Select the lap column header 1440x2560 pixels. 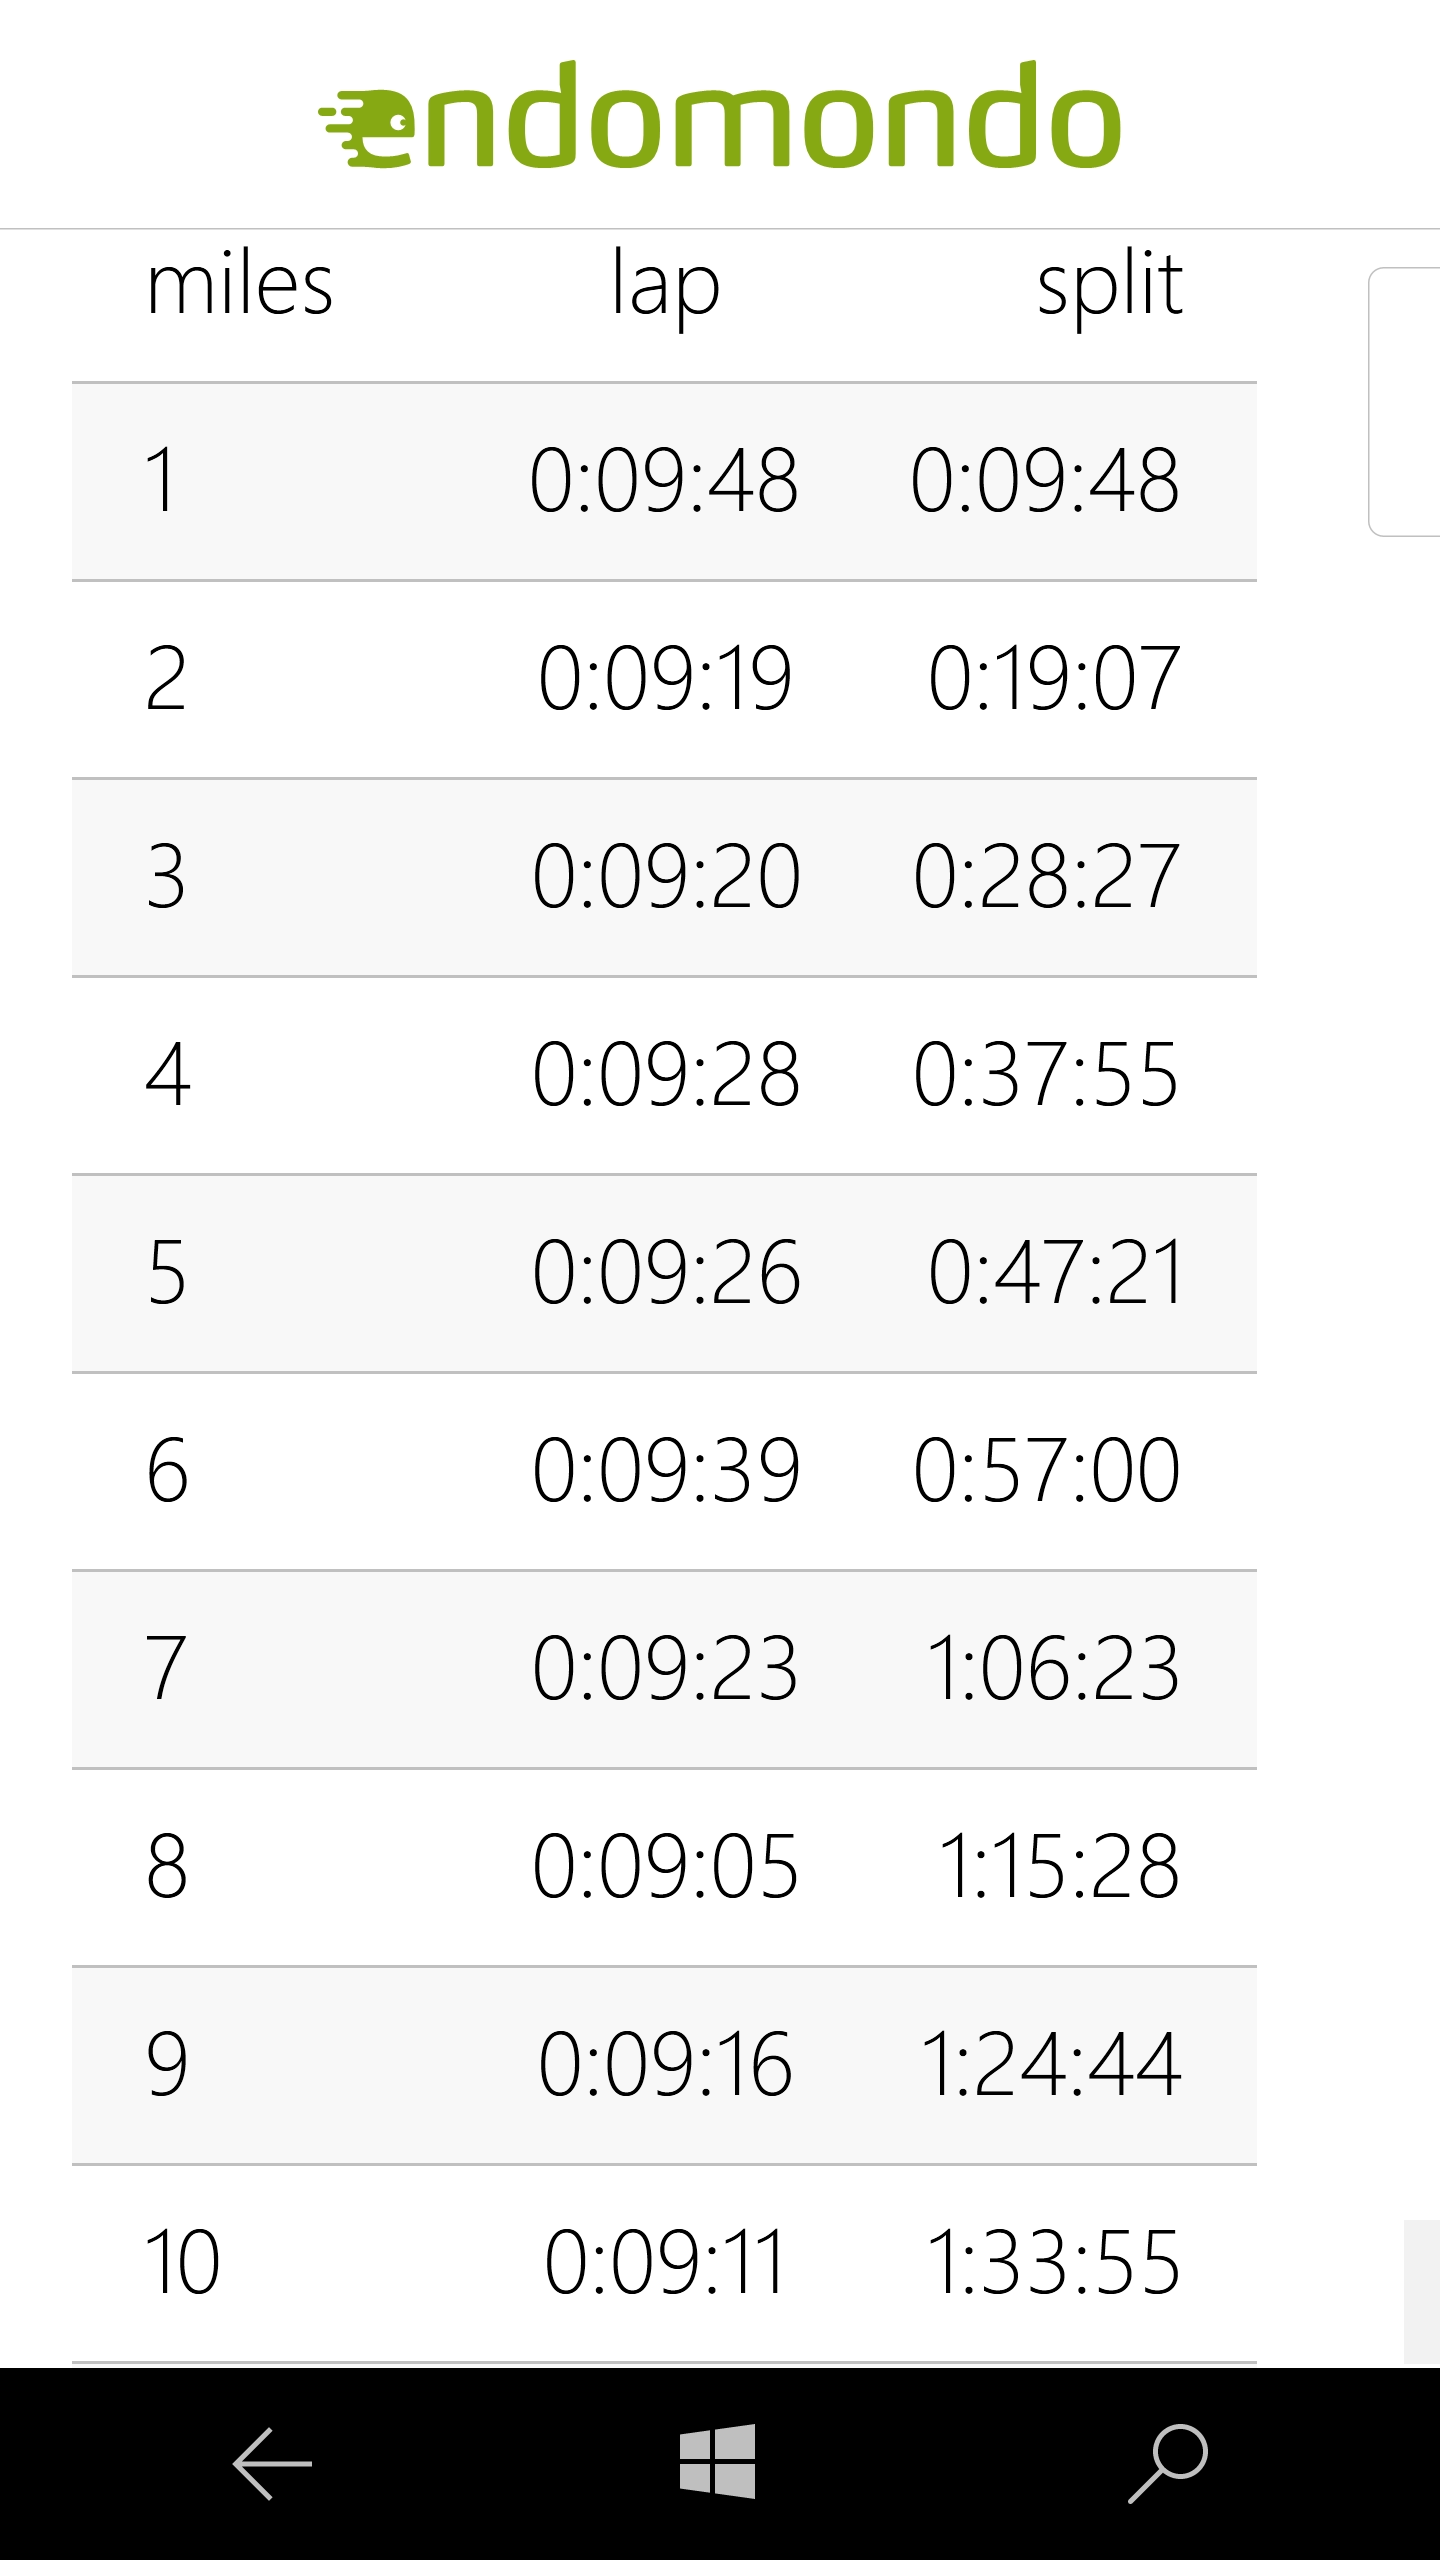pyautogui.click(x=665, y=286)
